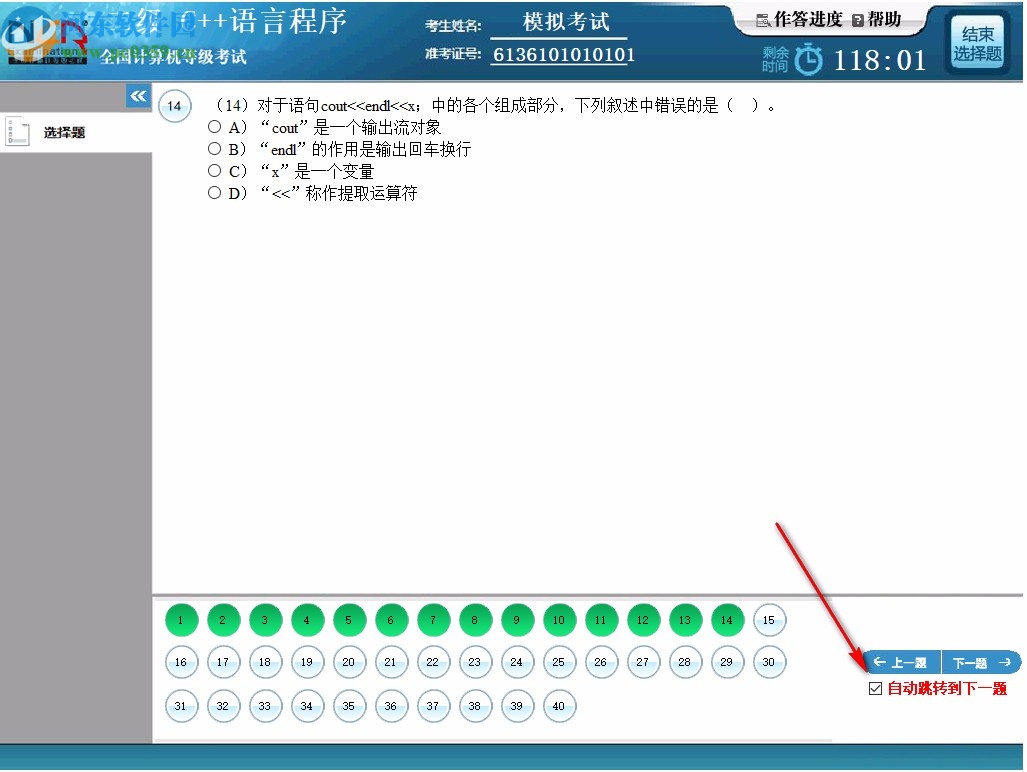This screenshot has width=1027, height=772.
Task: Click 结束选择题 to end multiple choice
Action: point(978,42)
